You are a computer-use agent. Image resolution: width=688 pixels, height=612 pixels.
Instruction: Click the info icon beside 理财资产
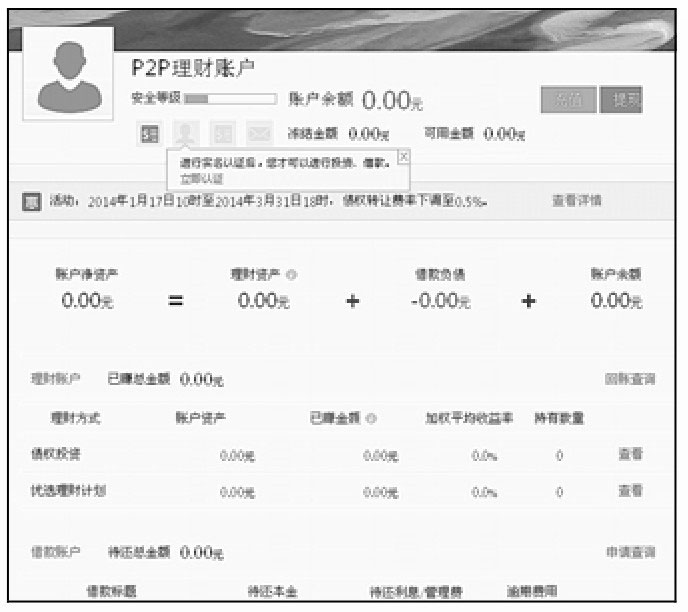pyautogui.click(x=291, y=275)
